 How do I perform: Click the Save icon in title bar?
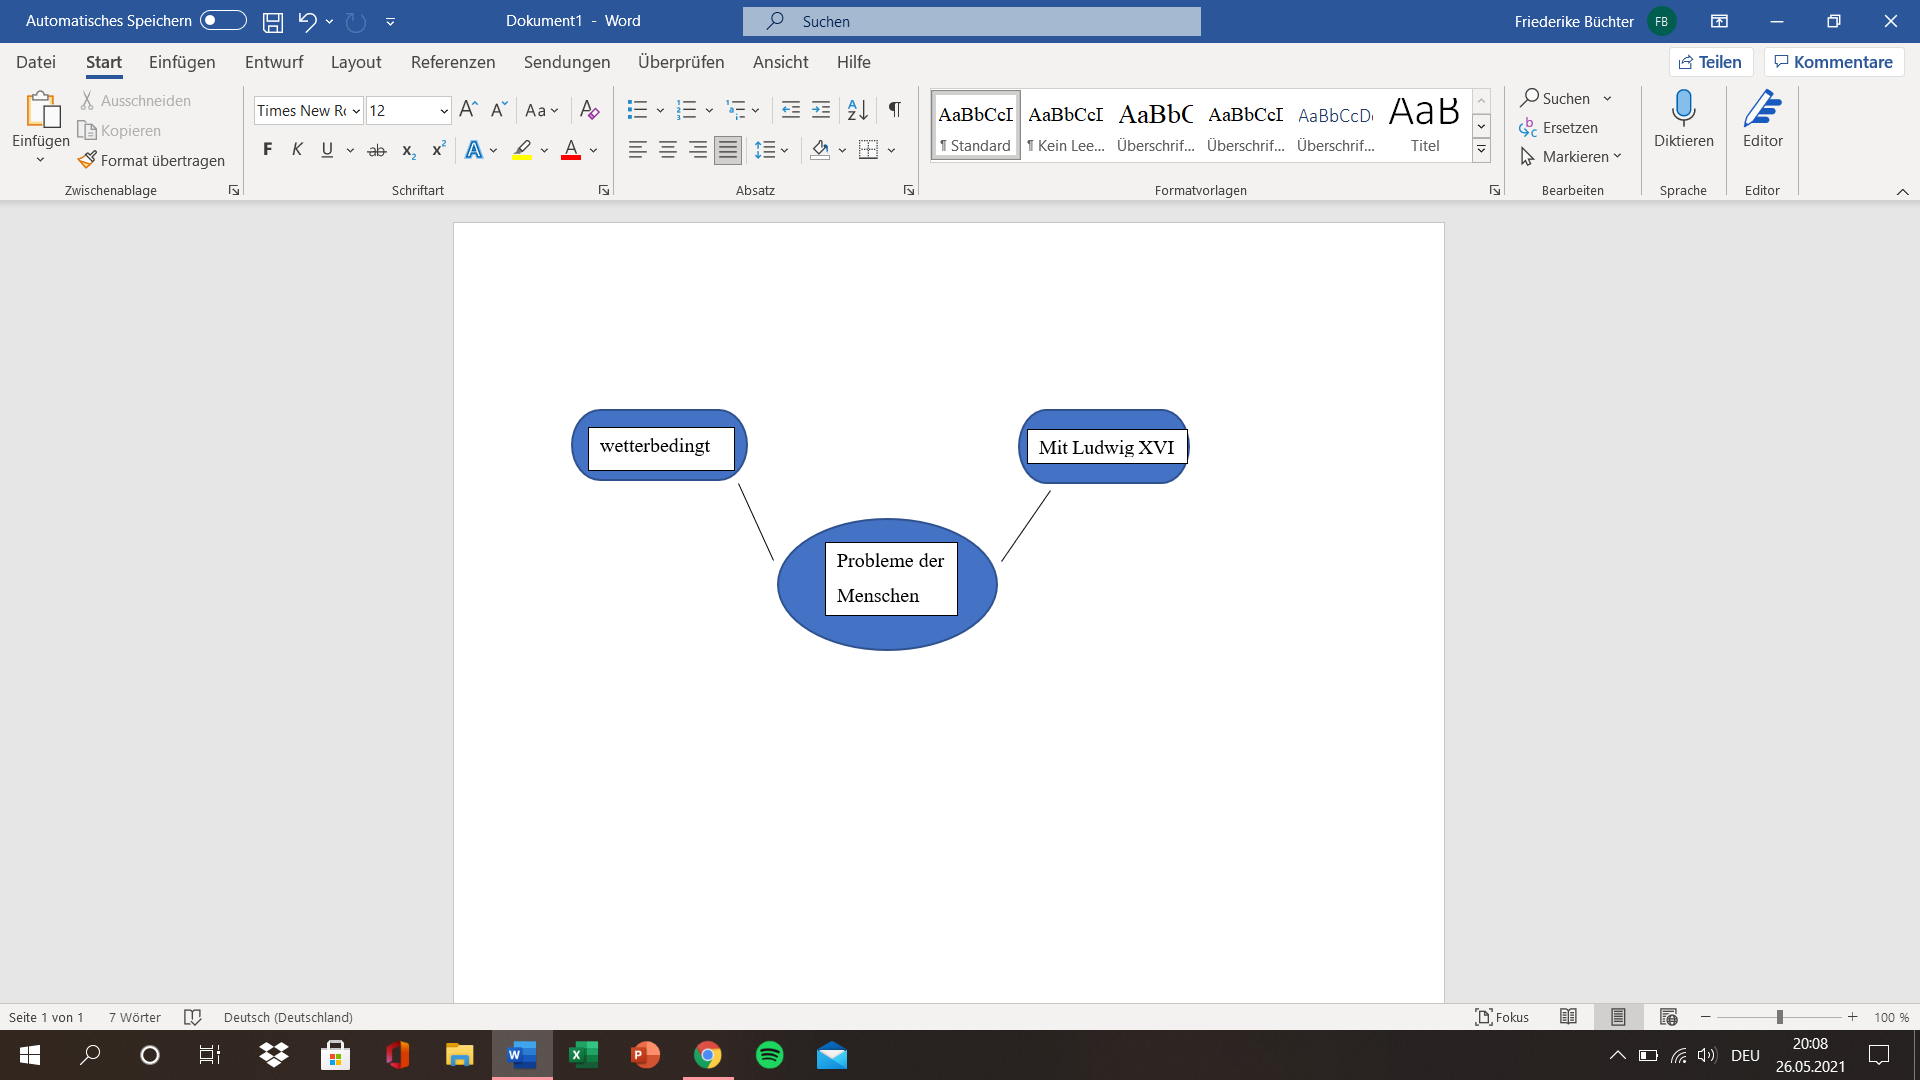pos(273,21)
